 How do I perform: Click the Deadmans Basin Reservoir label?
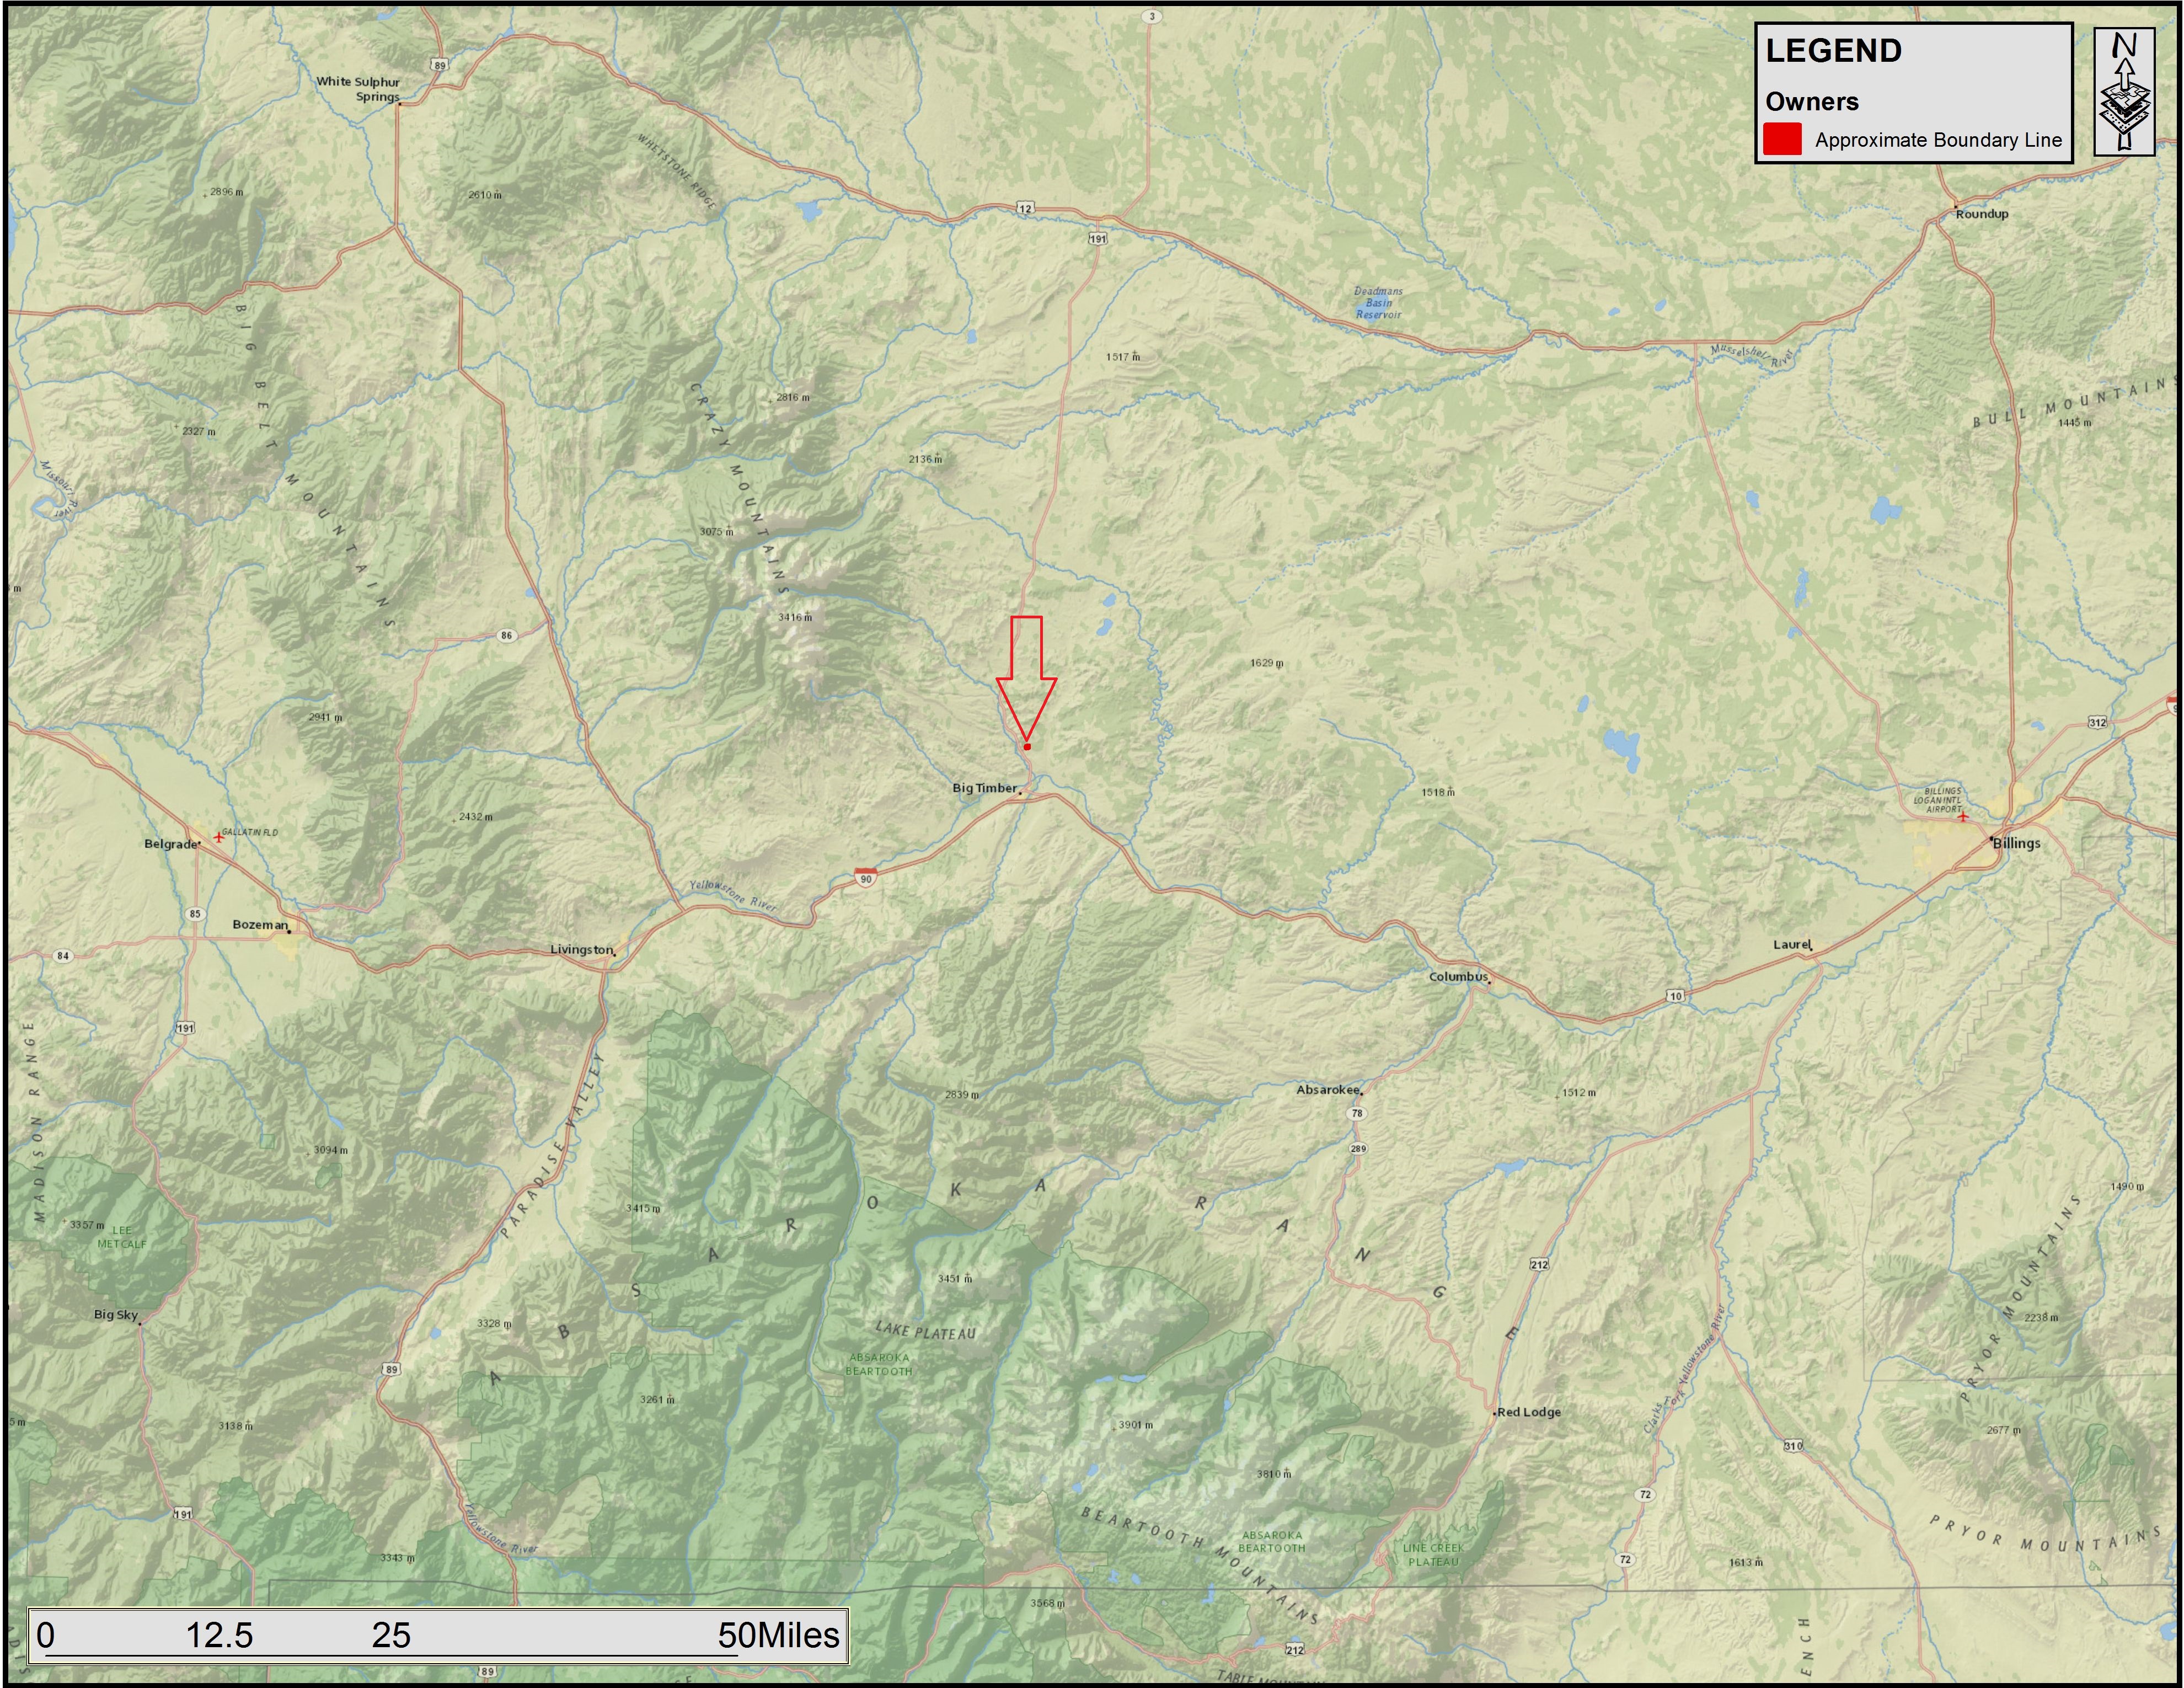(1378, 303)
